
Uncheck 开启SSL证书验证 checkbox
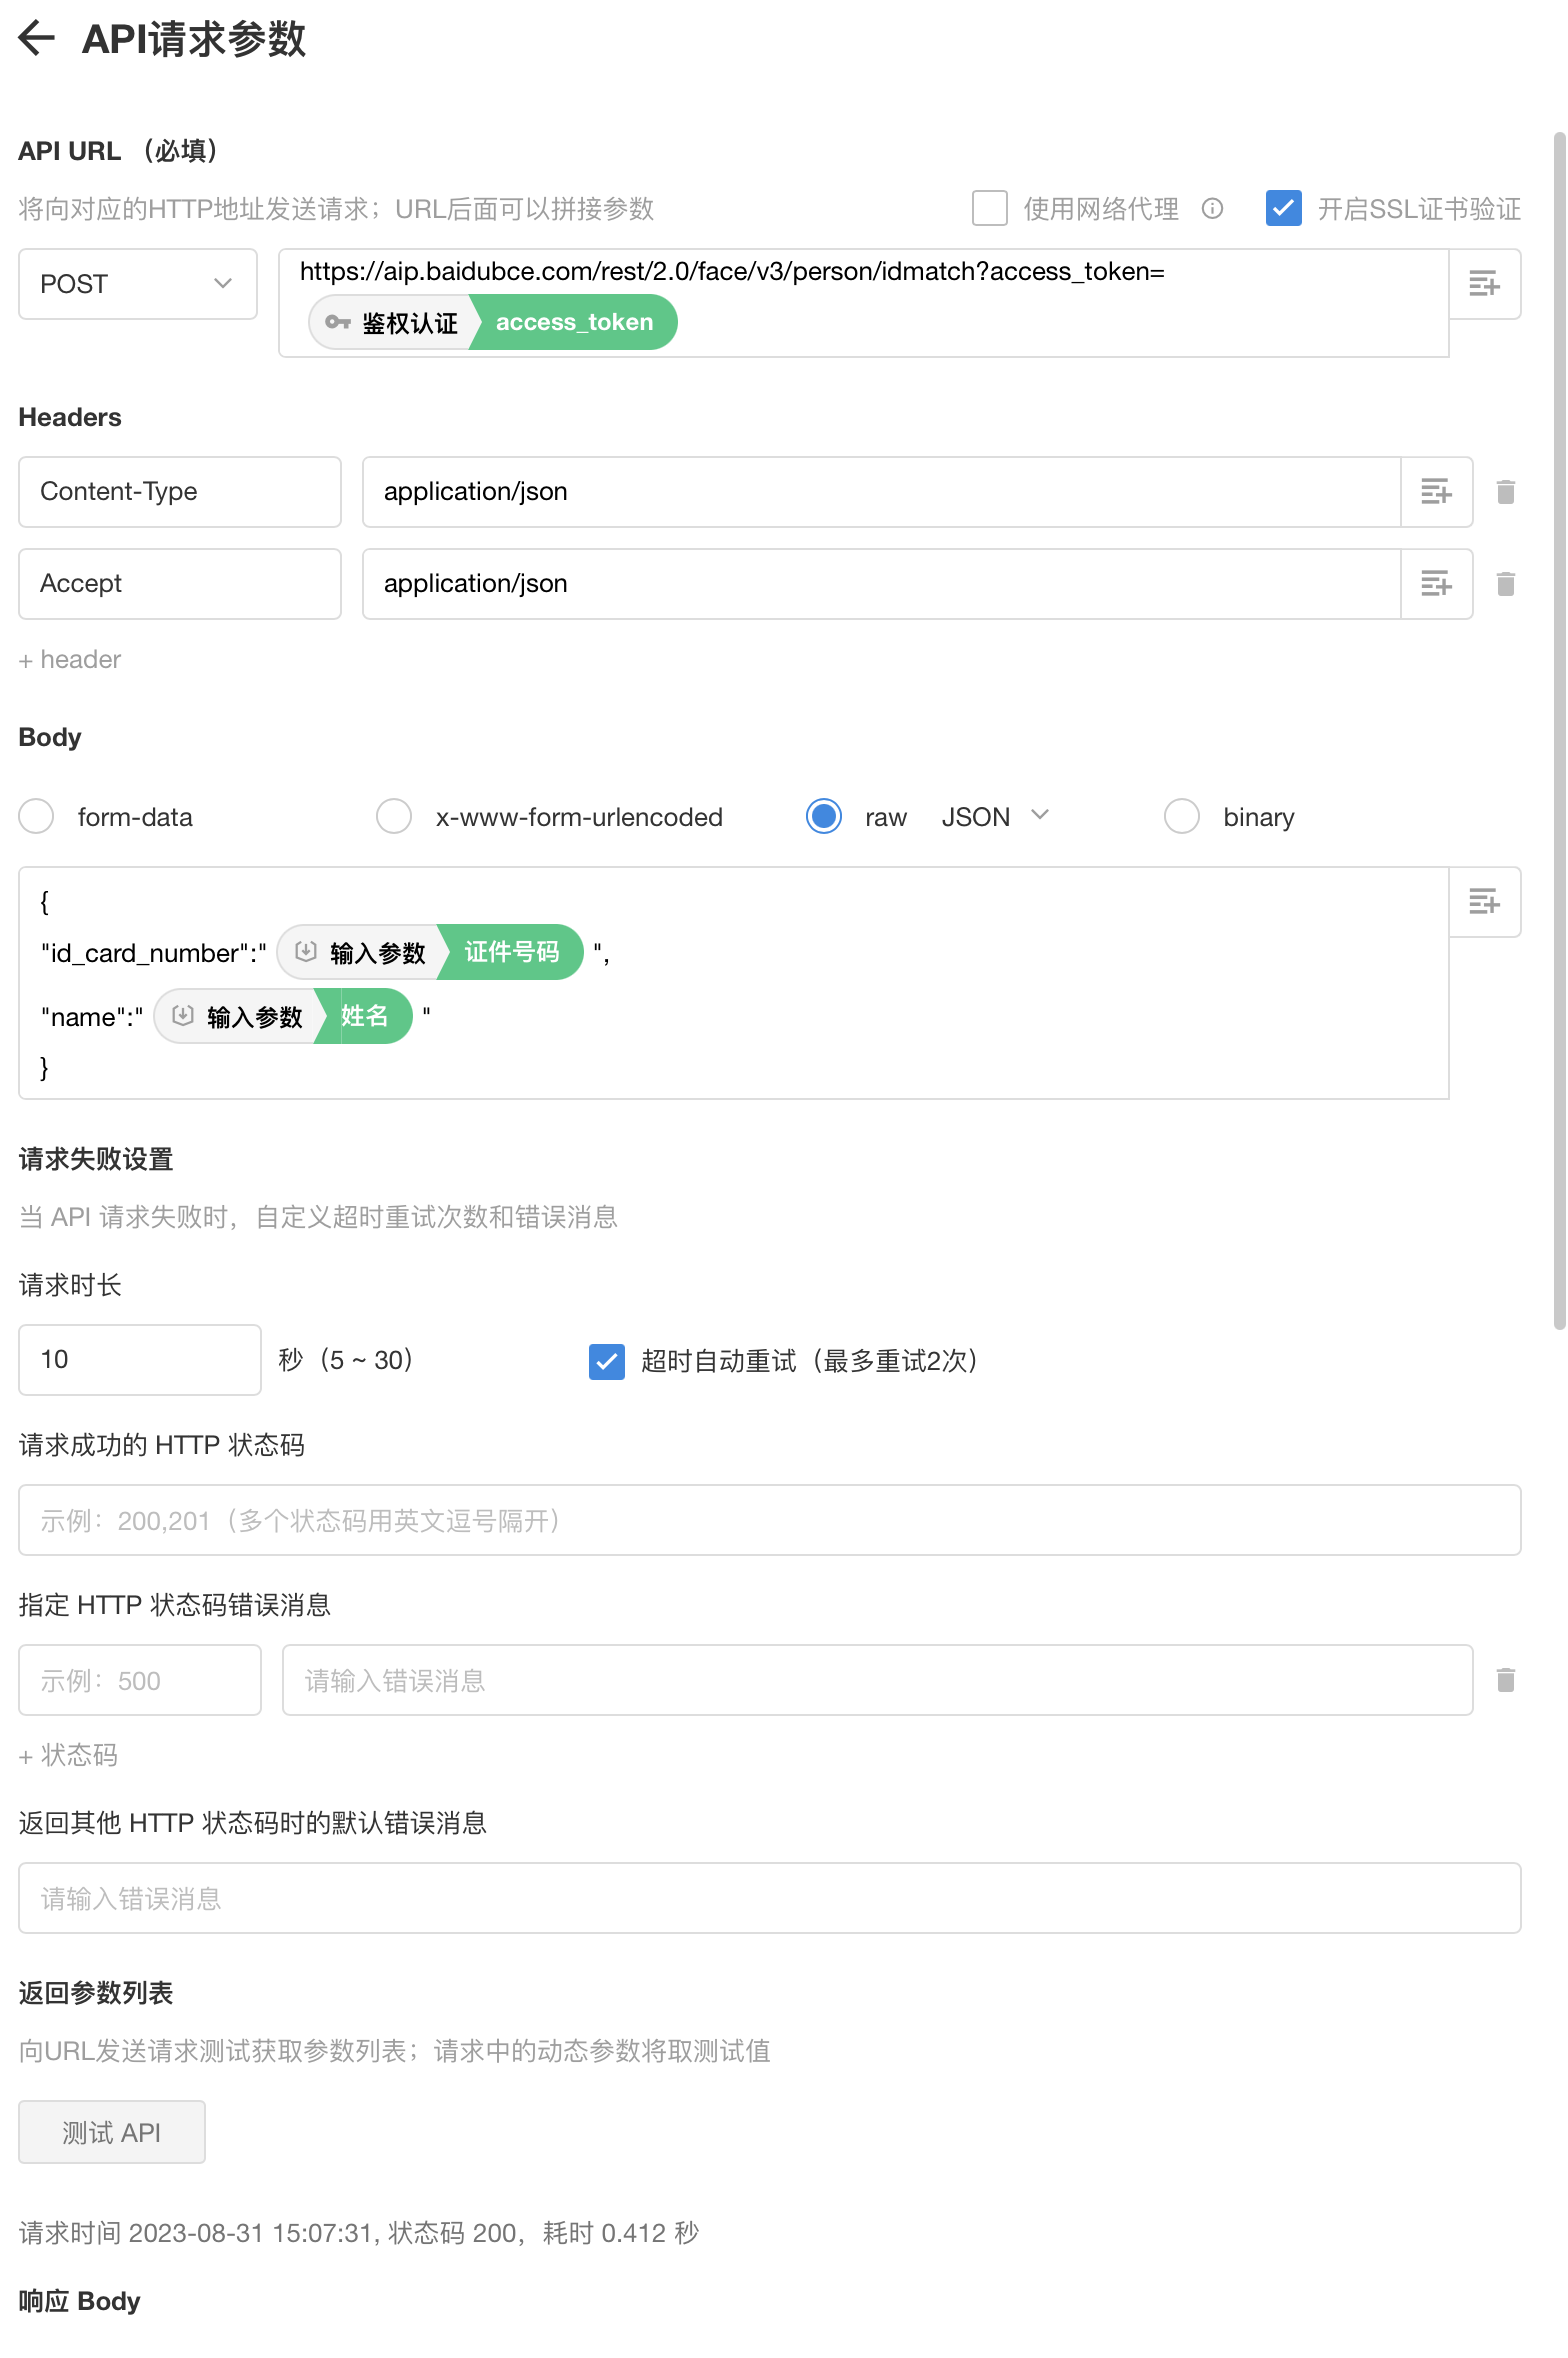(x=1283, y=209)
